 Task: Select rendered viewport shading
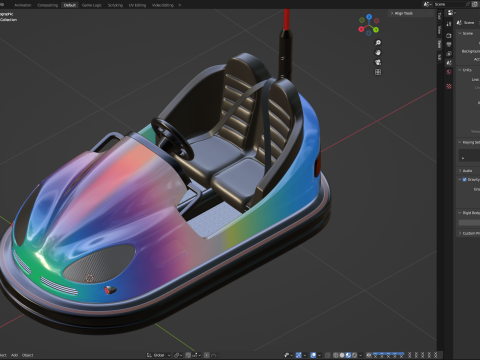[355, 355]
